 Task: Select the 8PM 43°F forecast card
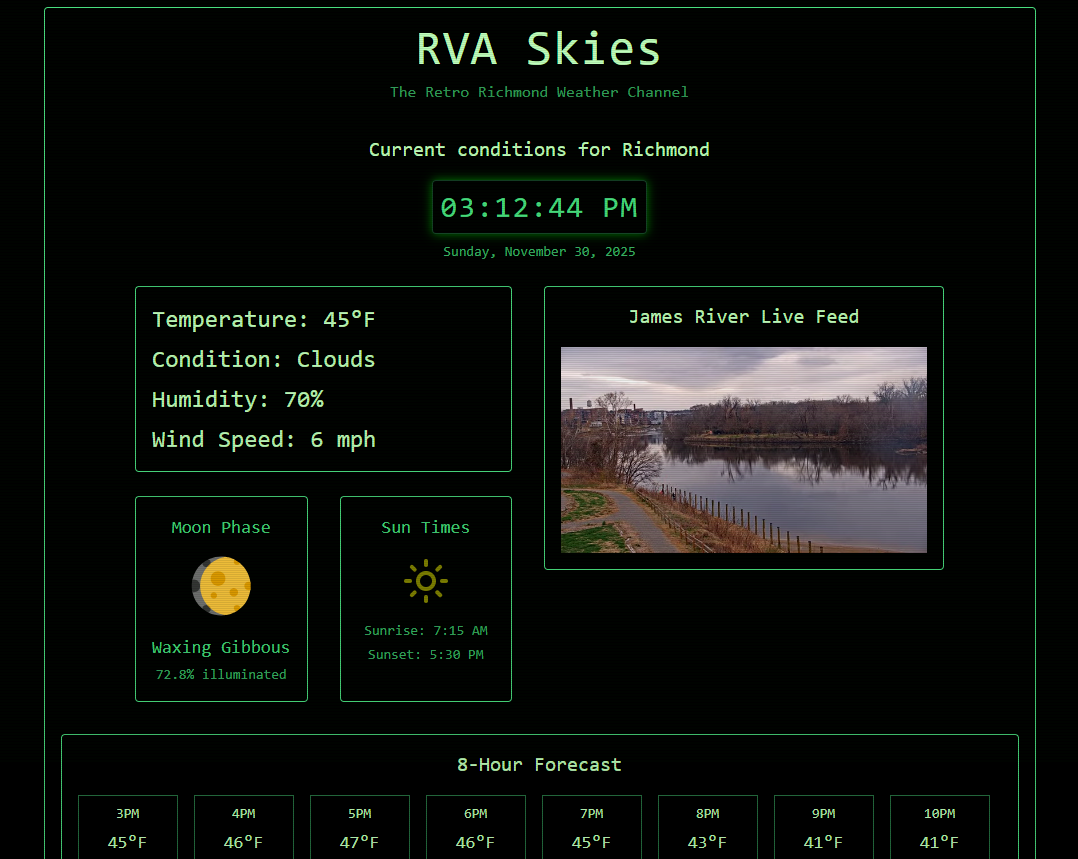pos(707,829)
